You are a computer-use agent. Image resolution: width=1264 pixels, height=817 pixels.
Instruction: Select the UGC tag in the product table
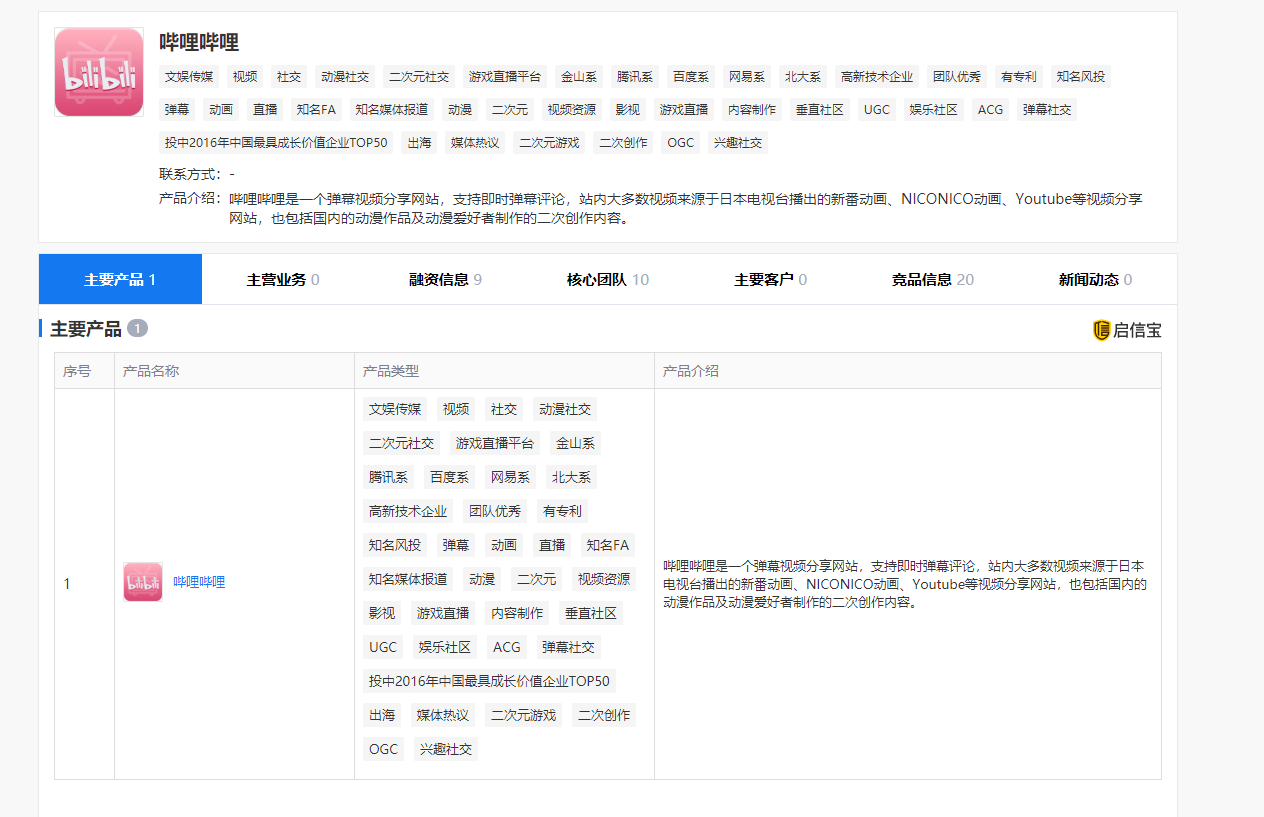[383, 647]
